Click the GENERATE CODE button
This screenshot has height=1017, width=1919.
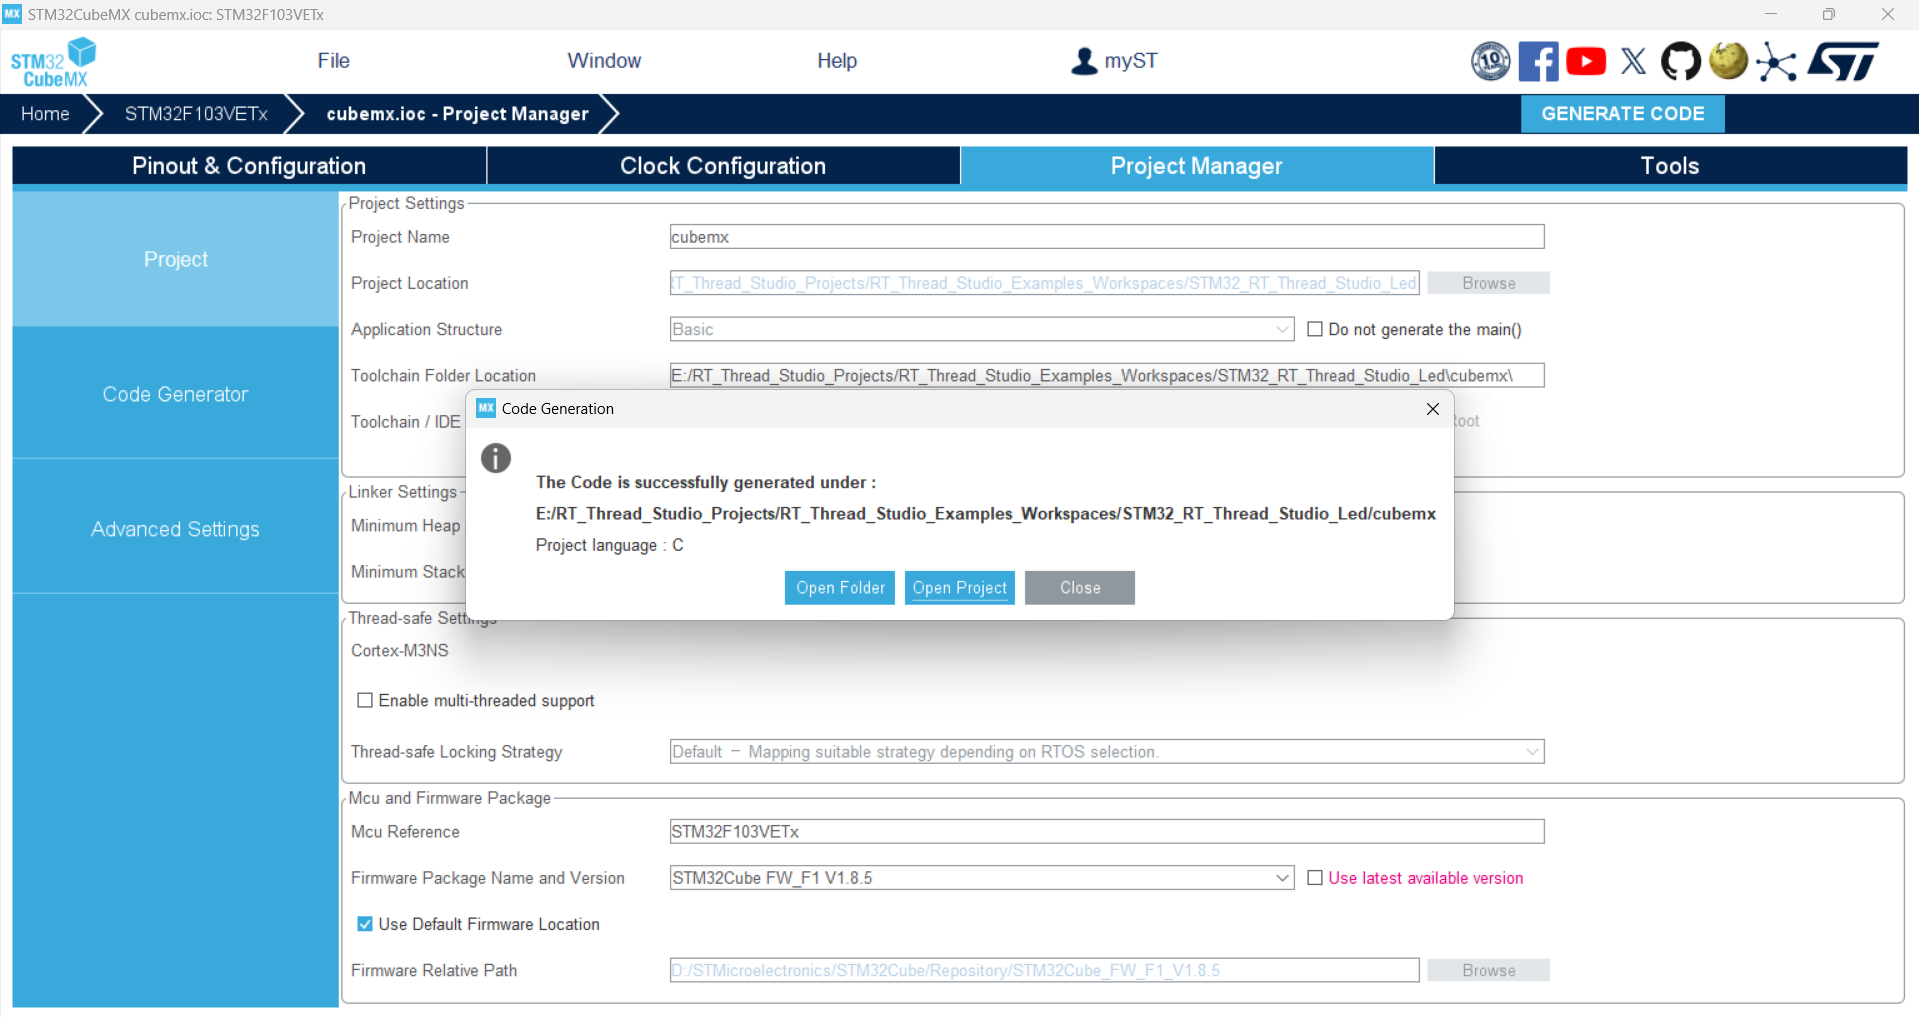(x=1622, y=114)
